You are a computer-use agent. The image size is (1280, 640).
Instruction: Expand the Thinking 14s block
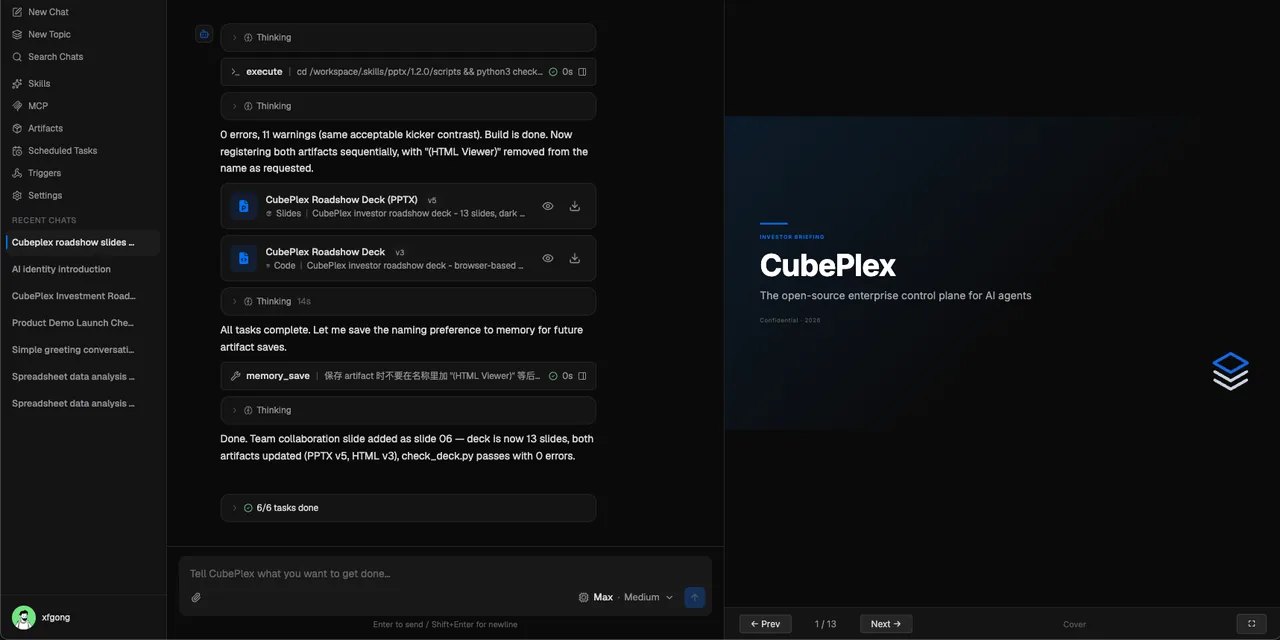point(408,301)
